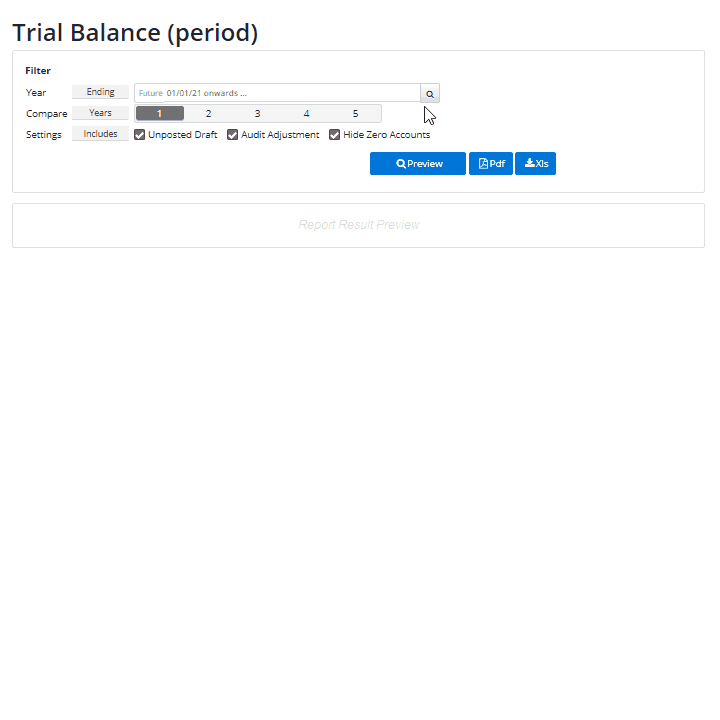Image resolution: width=720 pixels, height=720 pixels.
Task: Select 1 year to compare
Action: 160,113
